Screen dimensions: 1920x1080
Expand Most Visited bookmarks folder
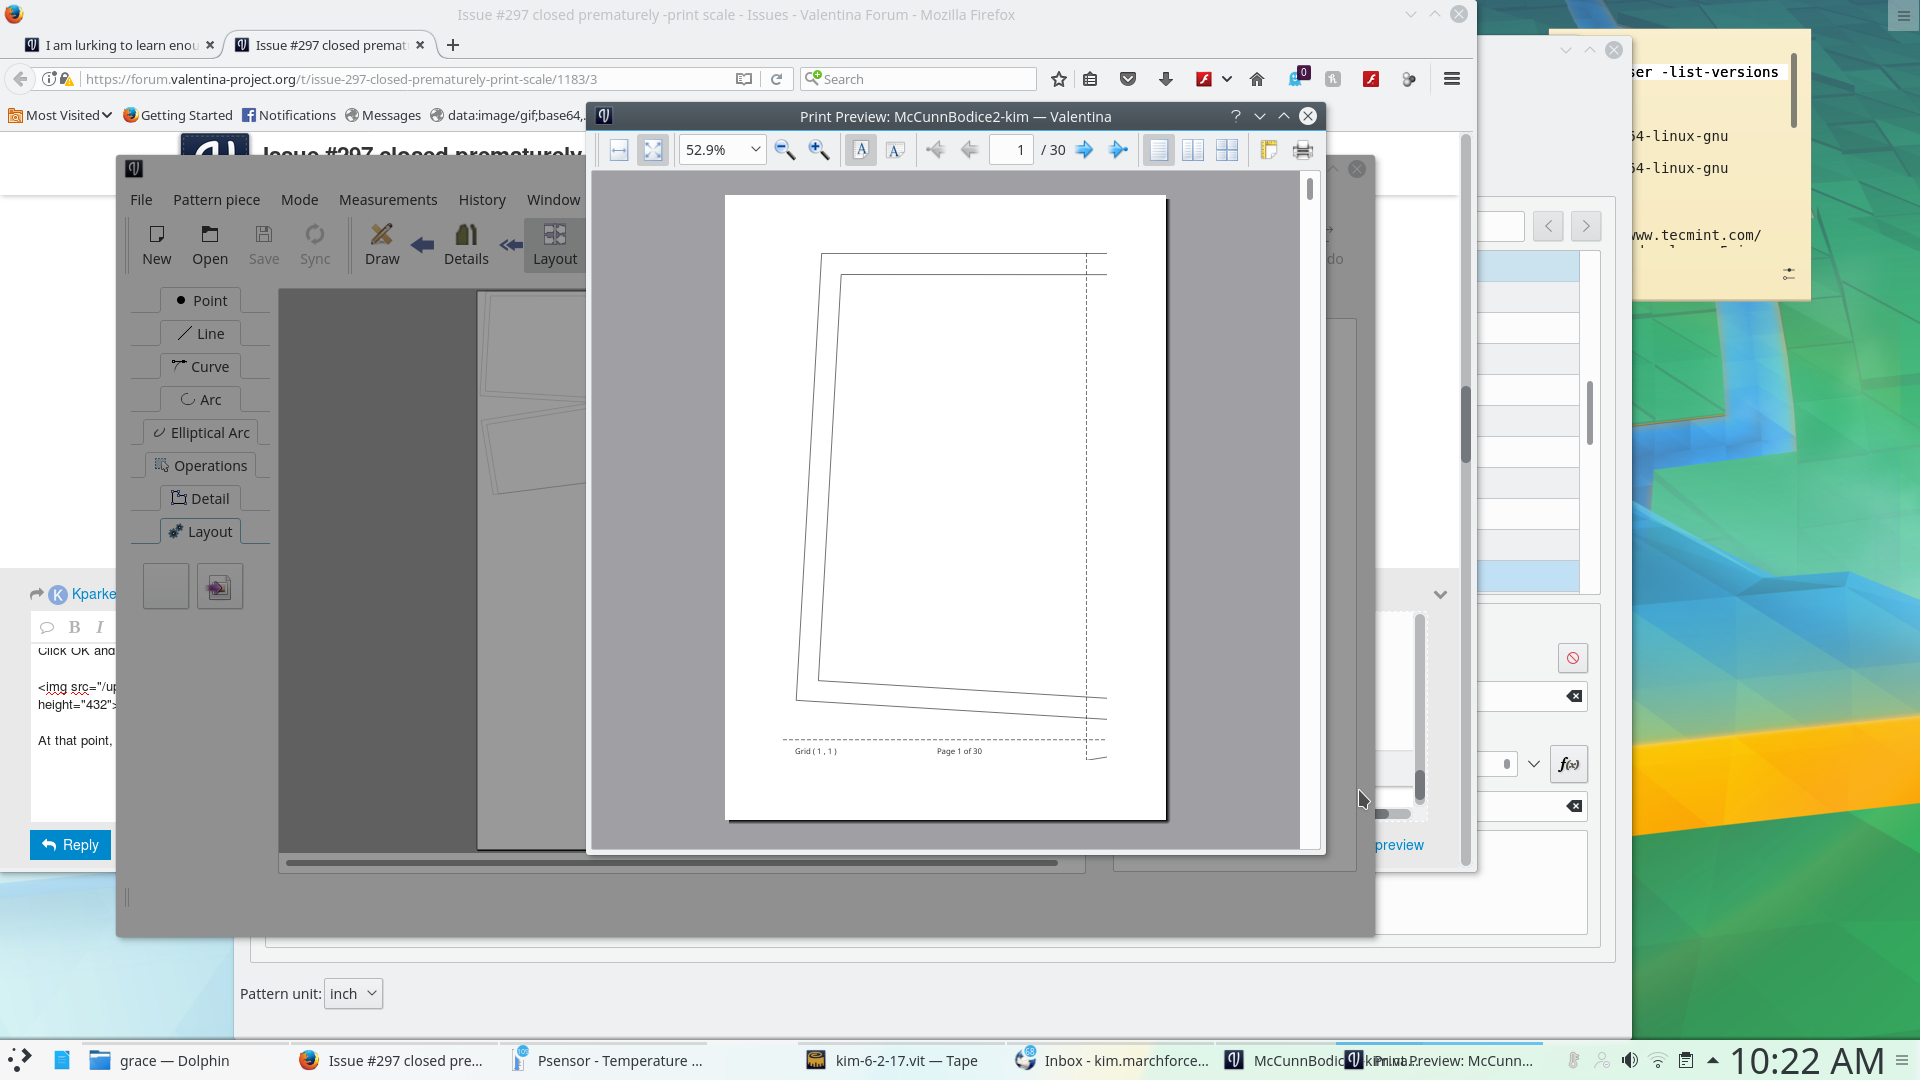(x=60, y=115)
